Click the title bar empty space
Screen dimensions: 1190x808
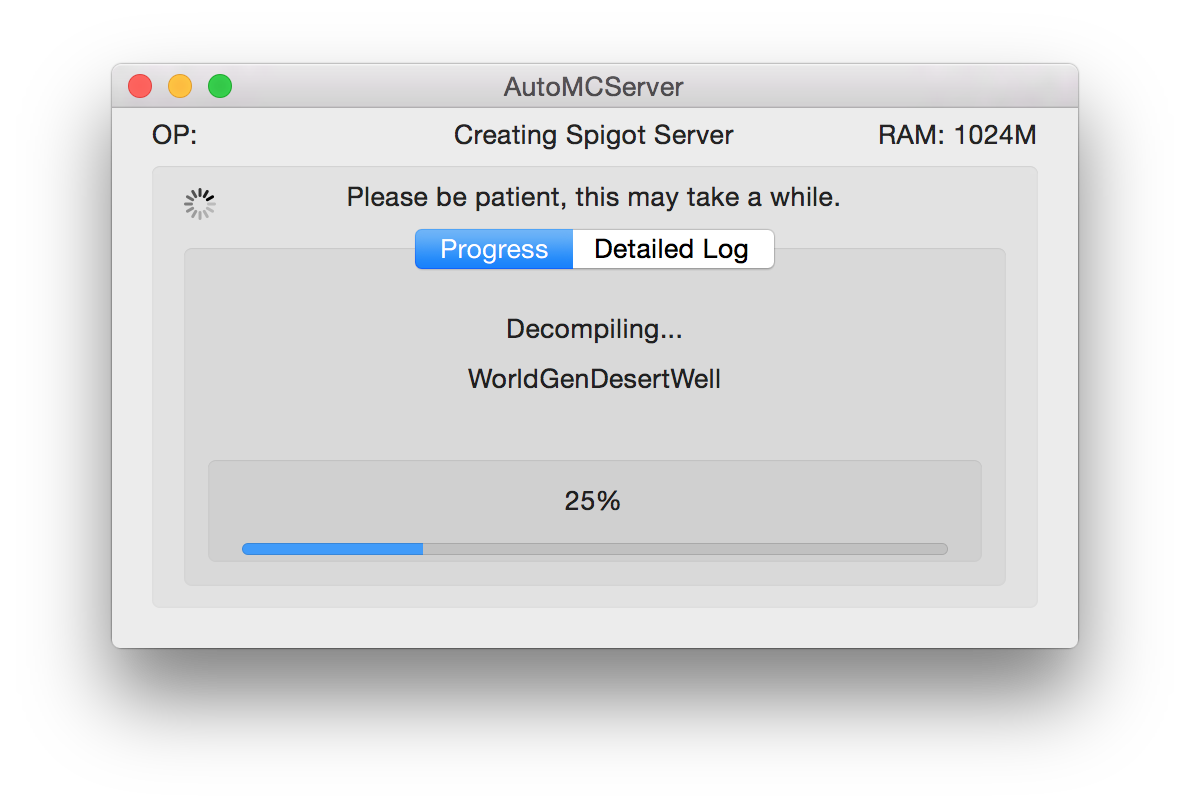[880, 87]
